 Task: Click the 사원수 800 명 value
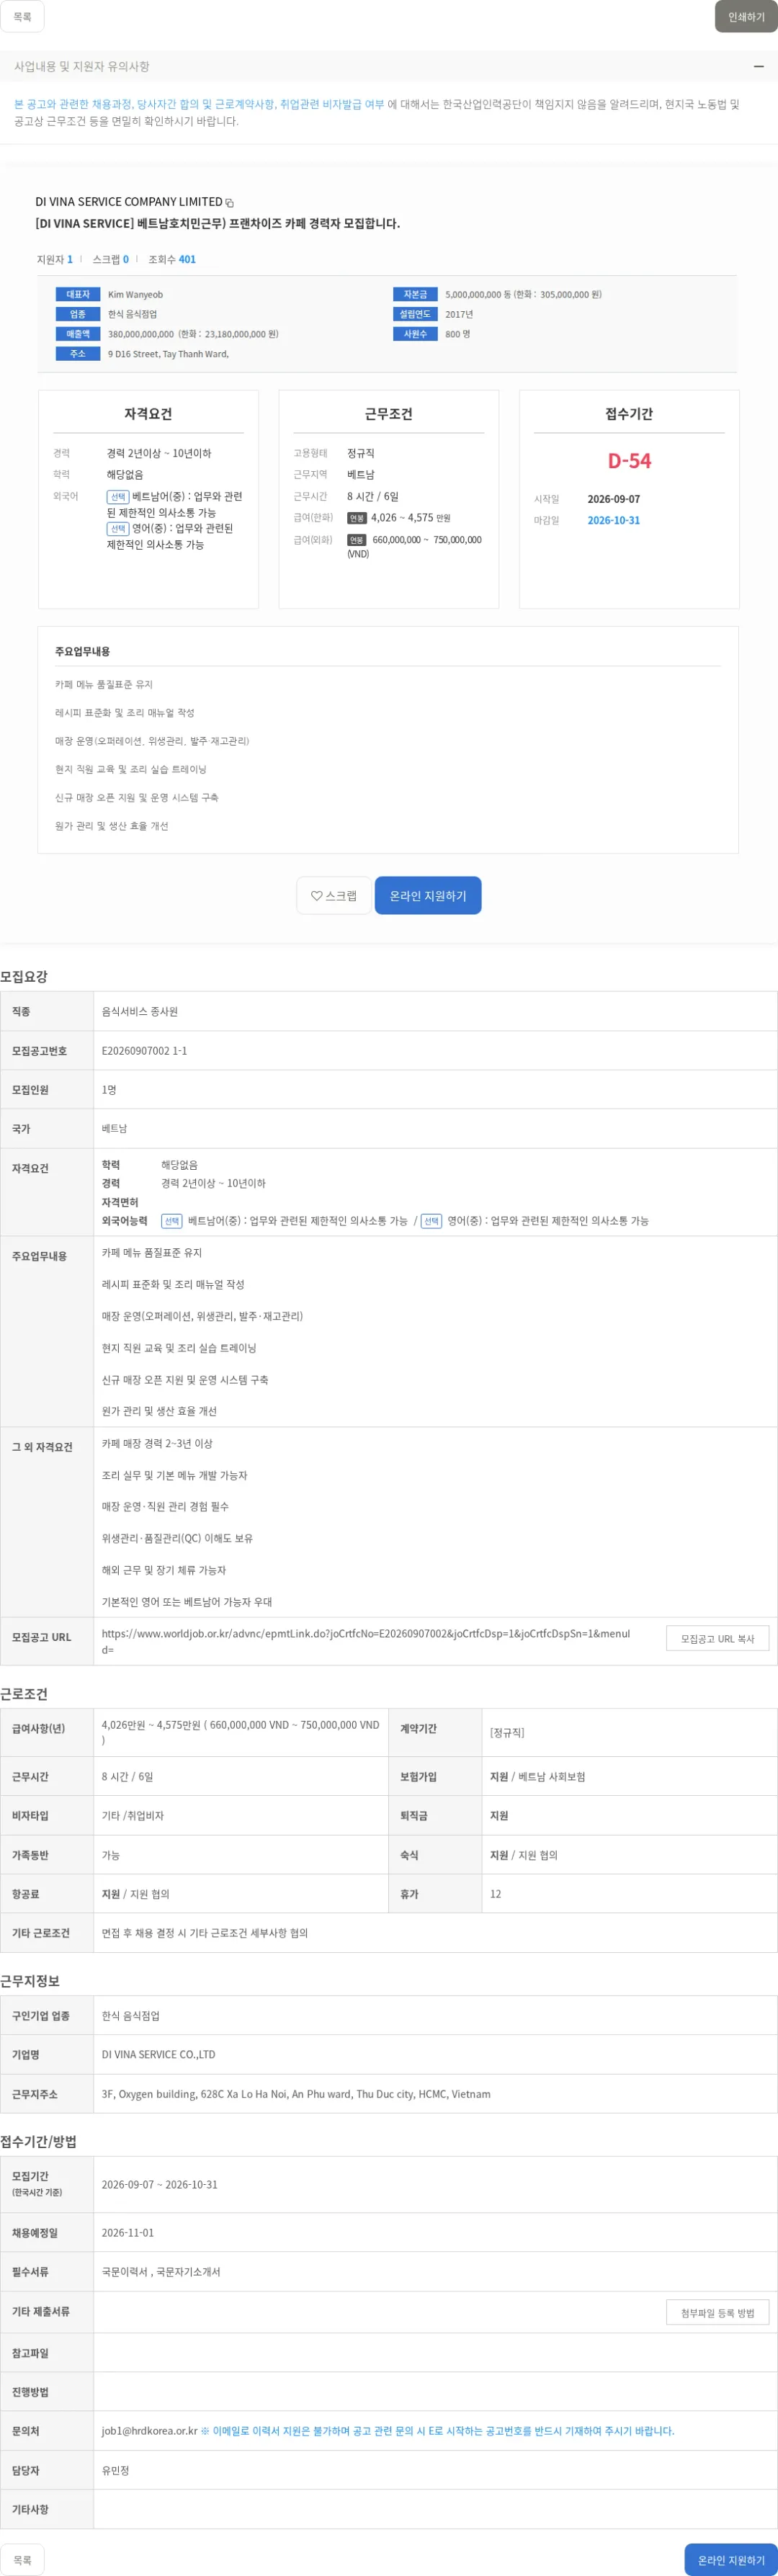(457, 334)
